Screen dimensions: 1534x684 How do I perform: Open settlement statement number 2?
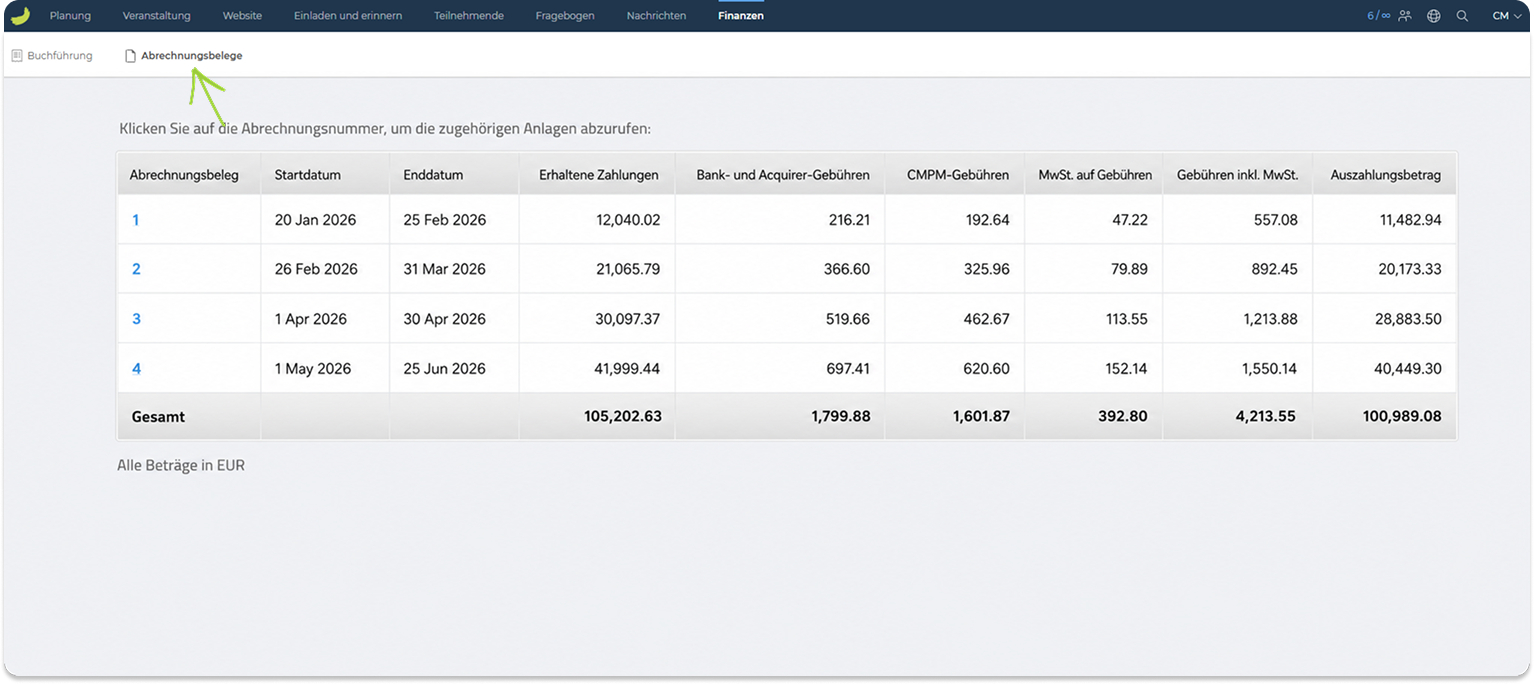pos(136,269)
